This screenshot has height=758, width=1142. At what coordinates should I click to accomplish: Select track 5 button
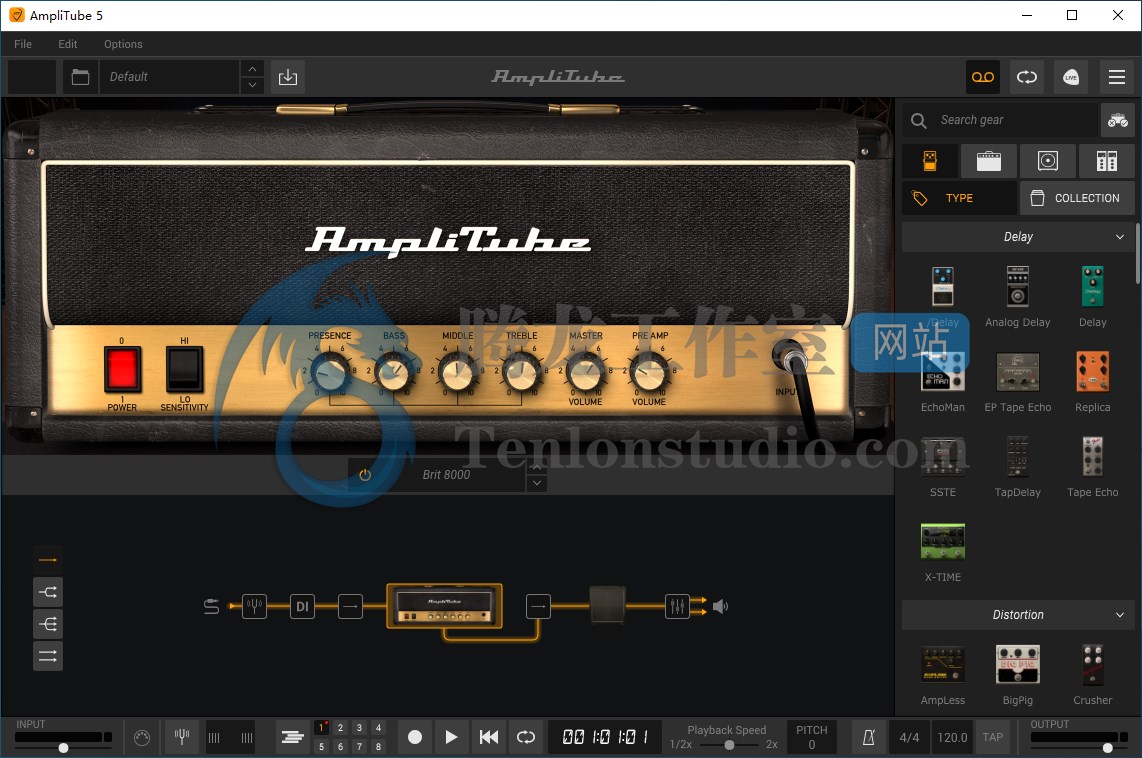click(x=321, y=746)
